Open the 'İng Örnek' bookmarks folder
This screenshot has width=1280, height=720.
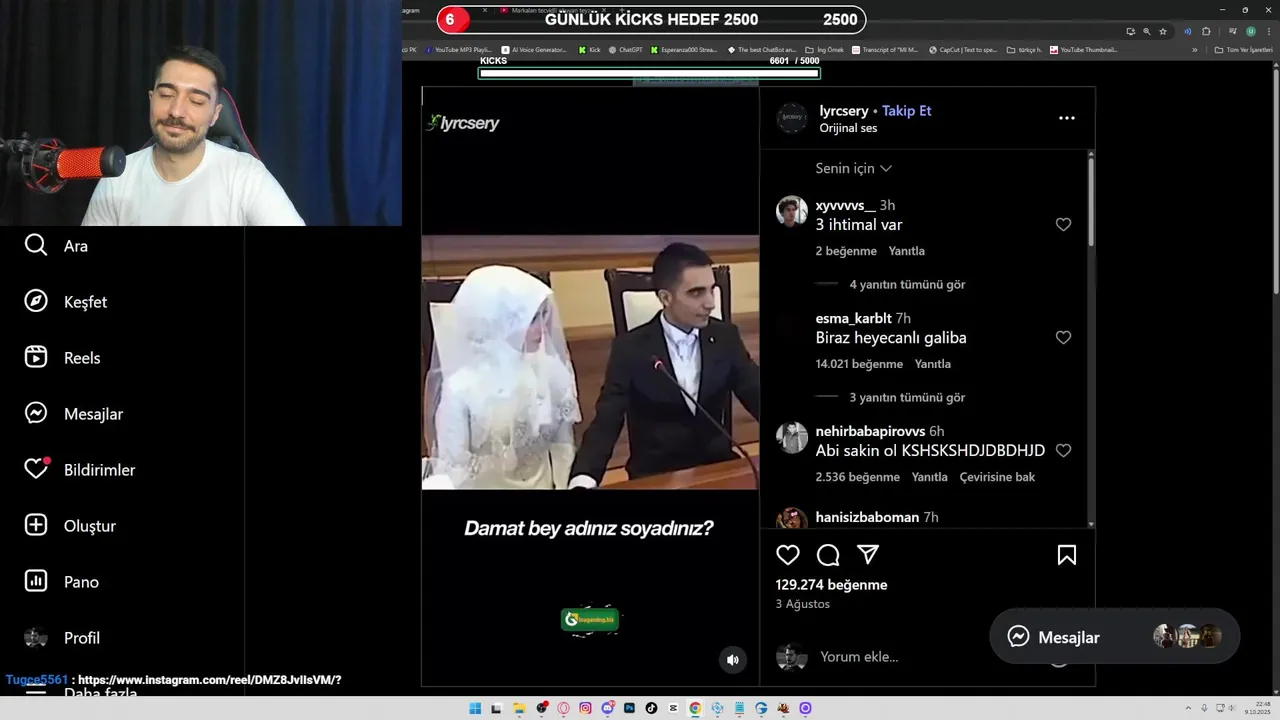(825, 49)
